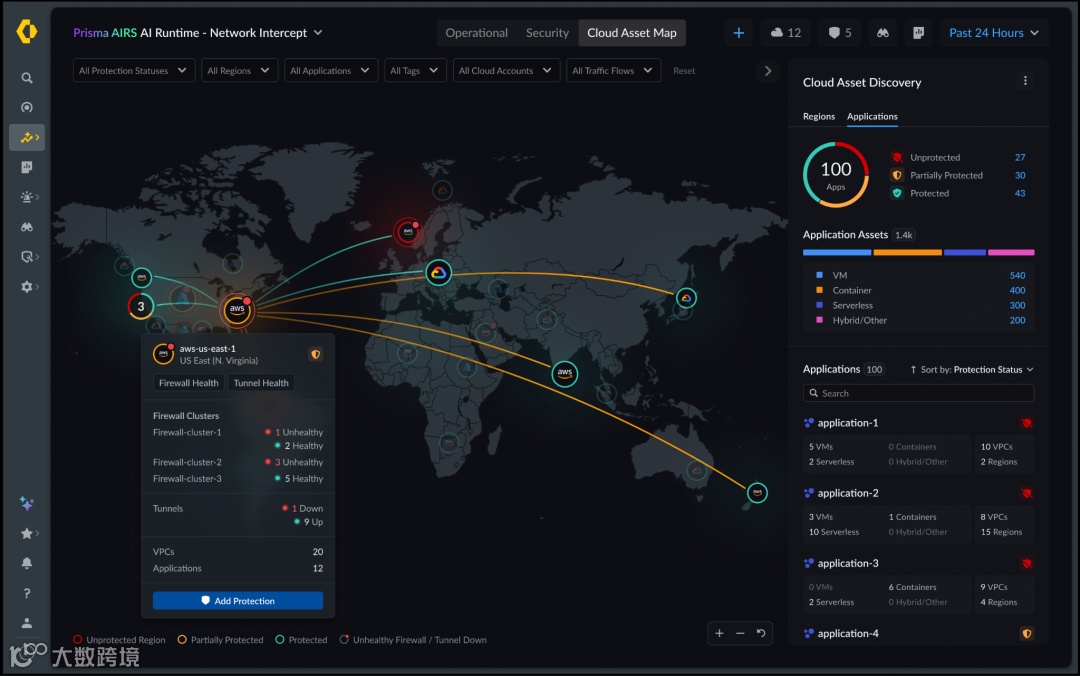The image size is (1080, 676).
Task: Click the partially protected shield on application-4
Action: click(1026, 633)
